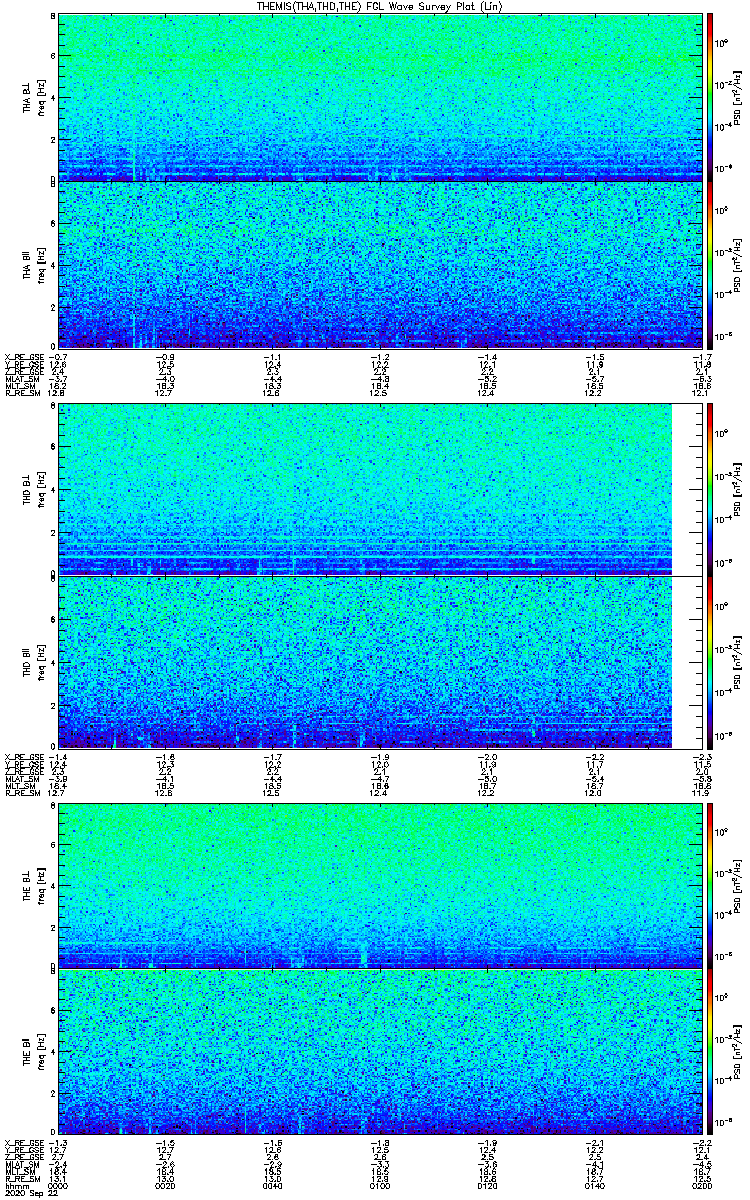Screen dimensions: 750x1200
Task: Select the THD BL spectrogram panel
Action: (x=364, y=489)
